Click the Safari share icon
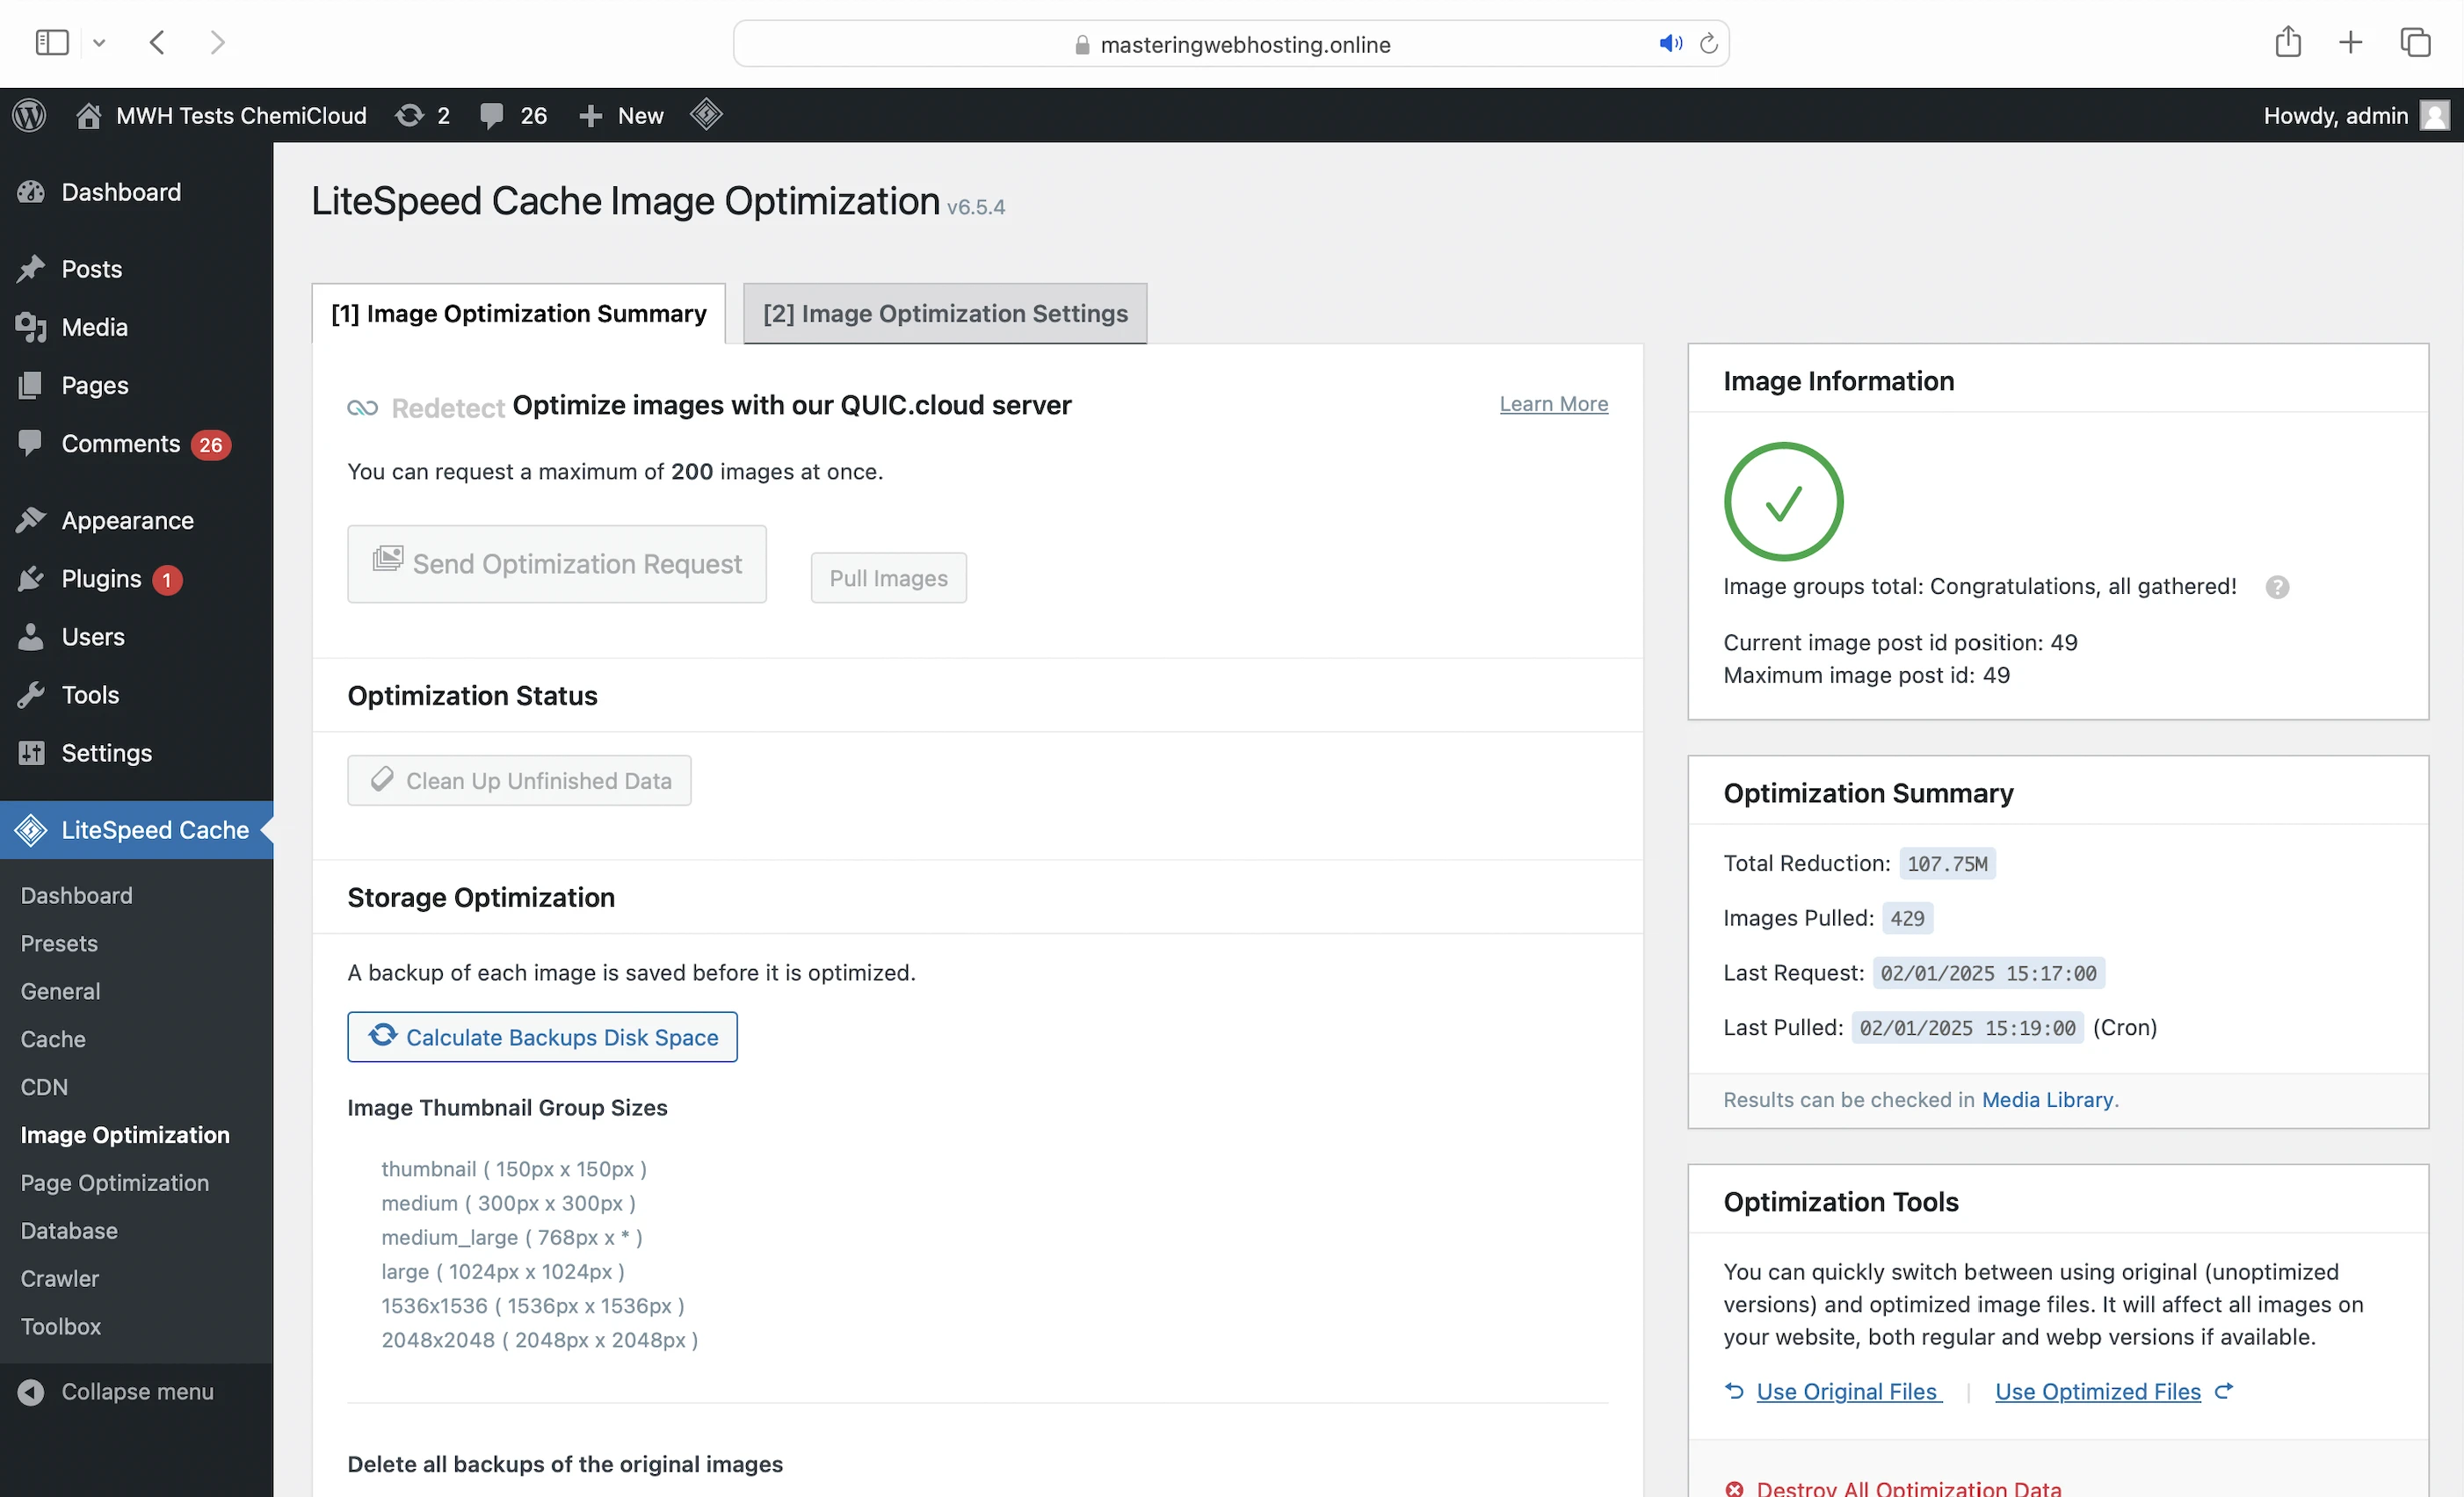The image size is (2464, 1497). tap(2288, 42)
